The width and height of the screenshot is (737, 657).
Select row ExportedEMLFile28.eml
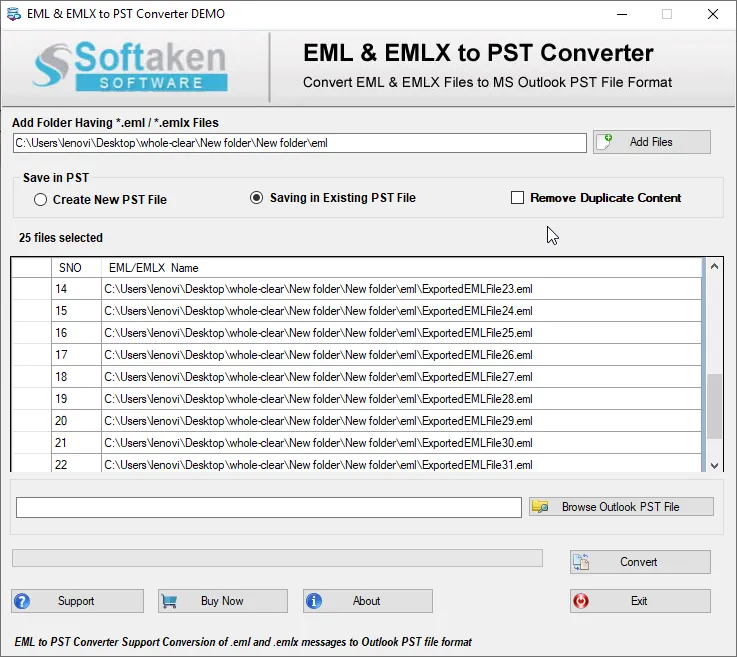tap(357, 399)
